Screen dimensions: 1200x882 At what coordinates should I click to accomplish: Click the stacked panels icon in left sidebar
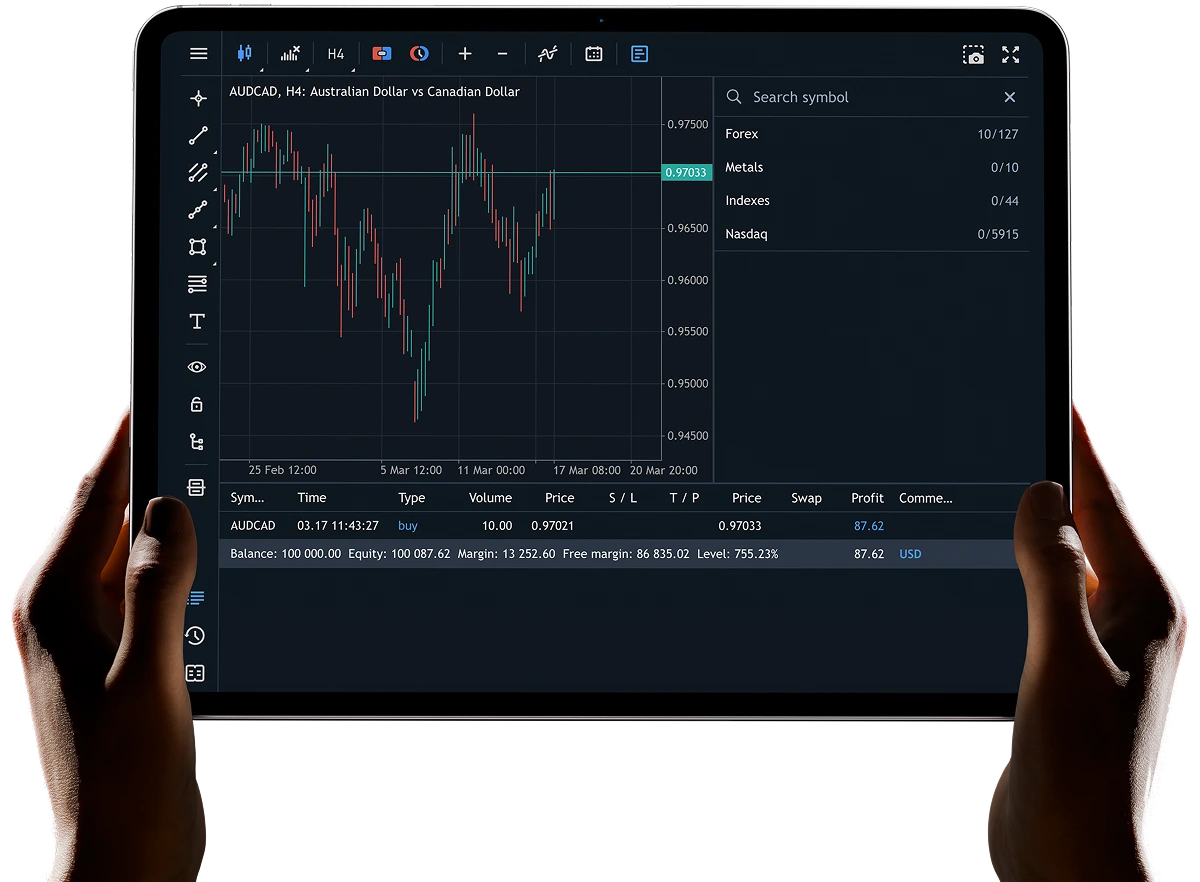click(196, 487)
